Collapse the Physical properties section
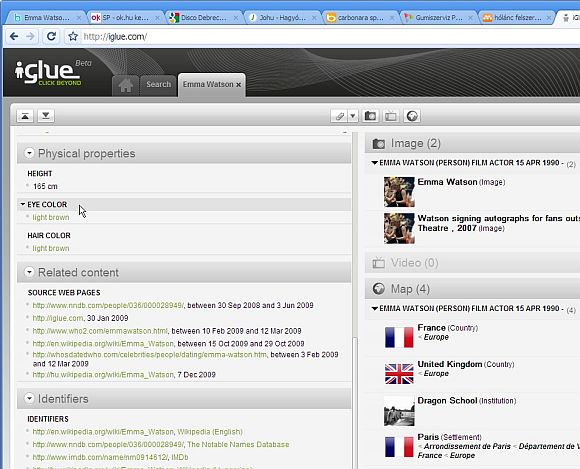Viewport: 580px width, 469px height. click(29, 153)
